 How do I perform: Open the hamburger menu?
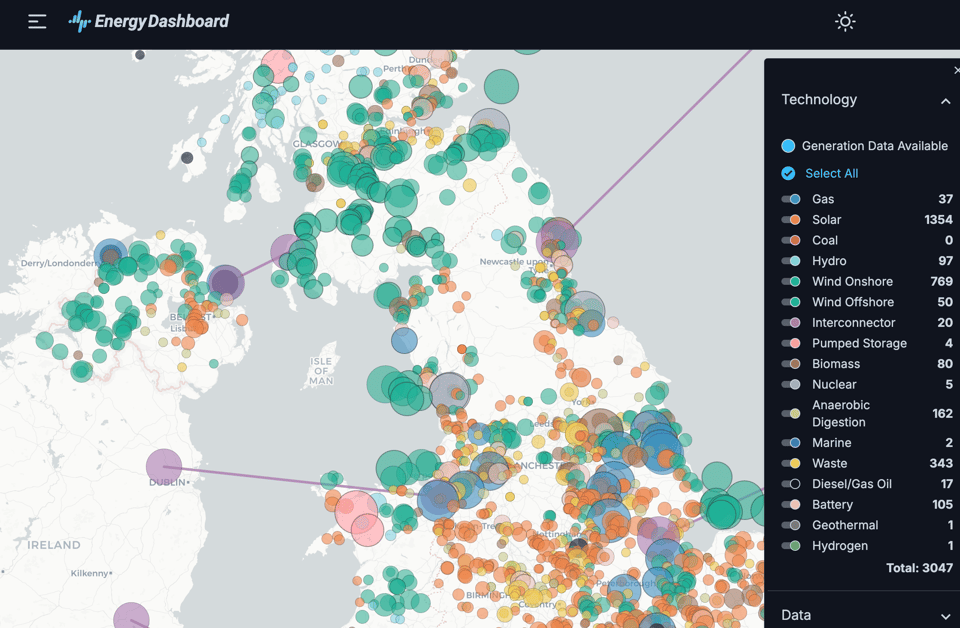(37, 21)
